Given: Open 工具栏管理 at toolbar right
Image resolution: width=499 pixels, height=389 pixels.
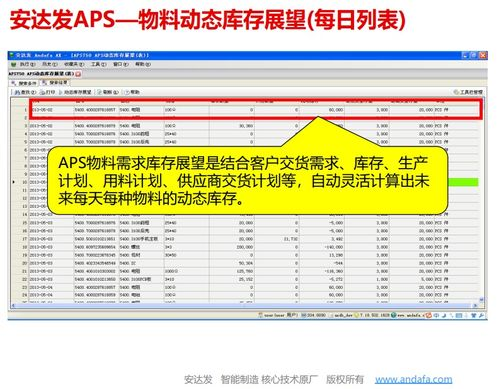Looking at the screenshot, I should (468, 92).
